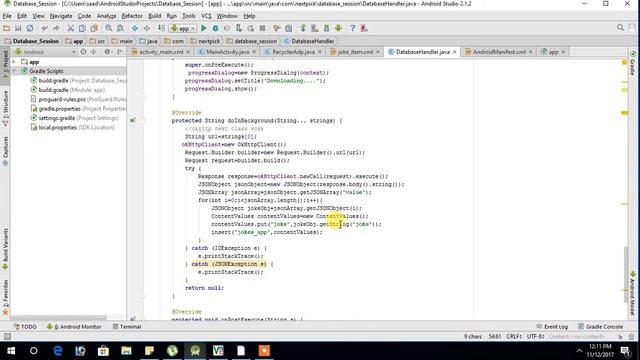Click the Stop square icon
640x360 pixels.
pyautogui.click(x=262, y=28)
